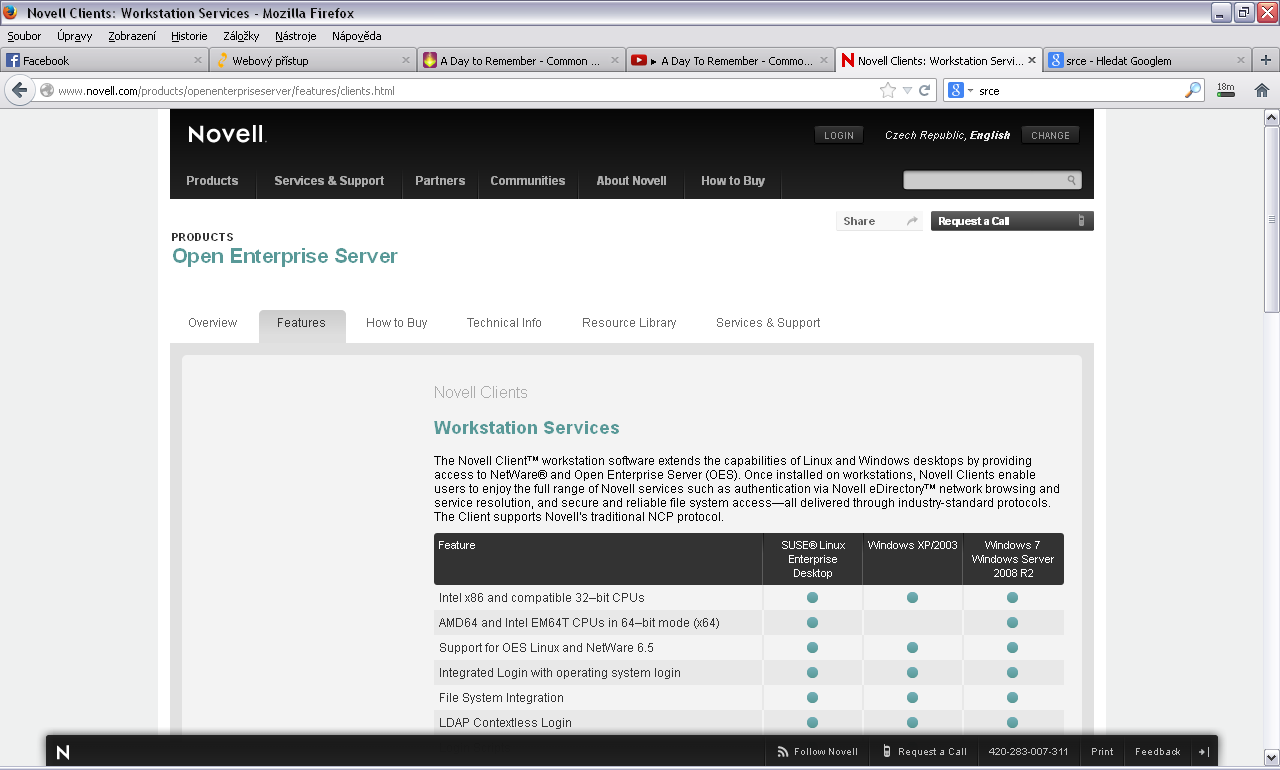Click the site search magnifier icon
1280x770 pixels.
1071,181
